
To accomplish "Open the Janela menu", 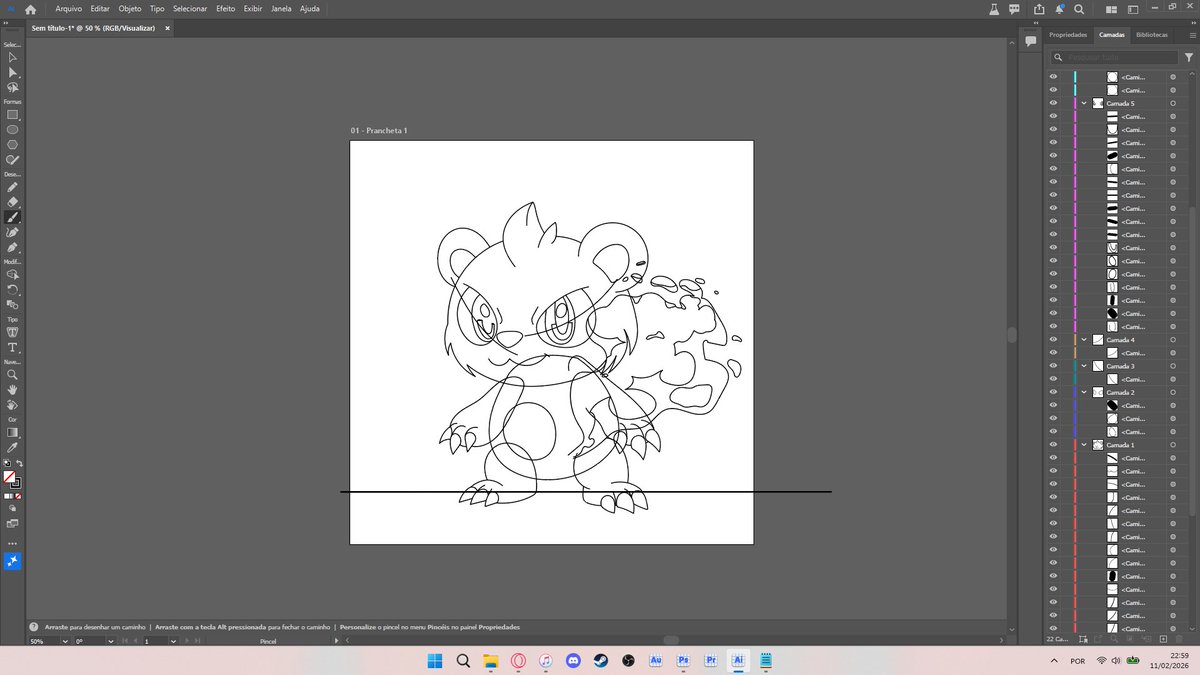I will (281, 8).
